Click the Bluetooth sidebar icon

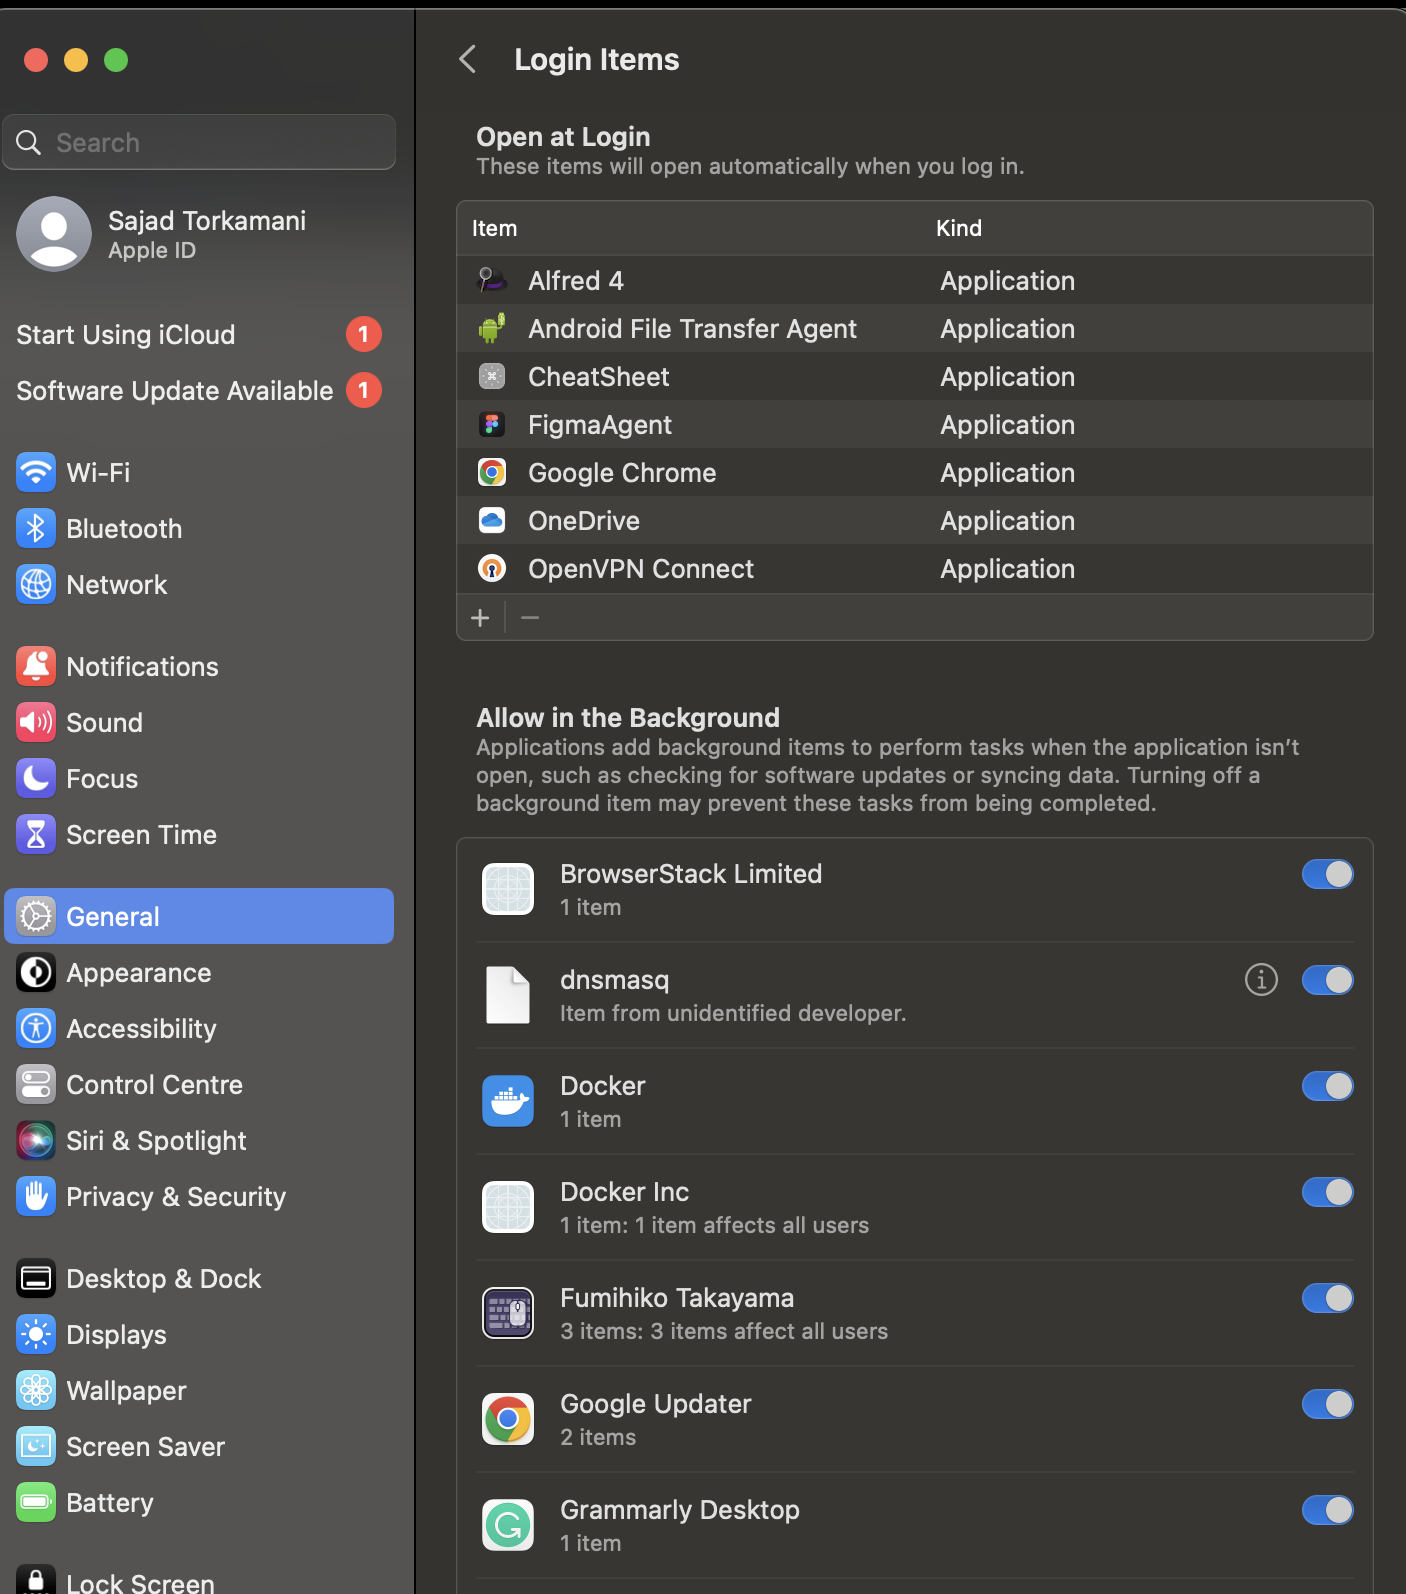point(36,528)
